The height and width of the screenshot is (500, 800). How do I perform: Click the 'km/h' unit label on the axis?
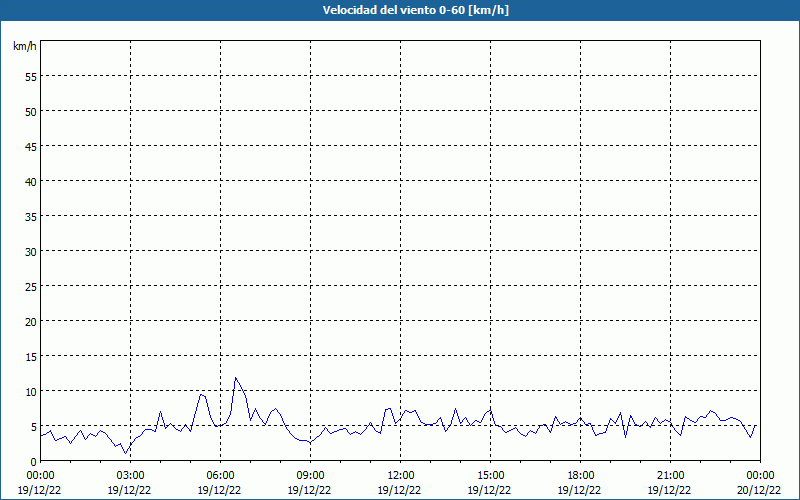coord(25,46)
